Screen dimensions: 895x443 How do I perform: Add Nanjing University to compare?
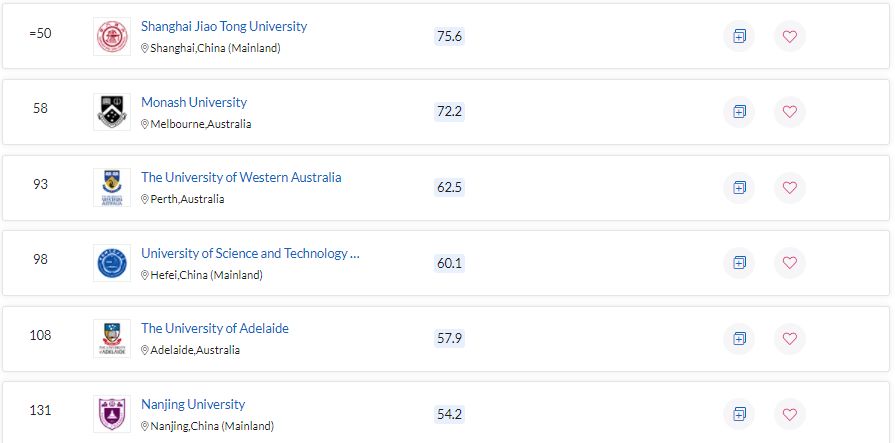[739, 414]
